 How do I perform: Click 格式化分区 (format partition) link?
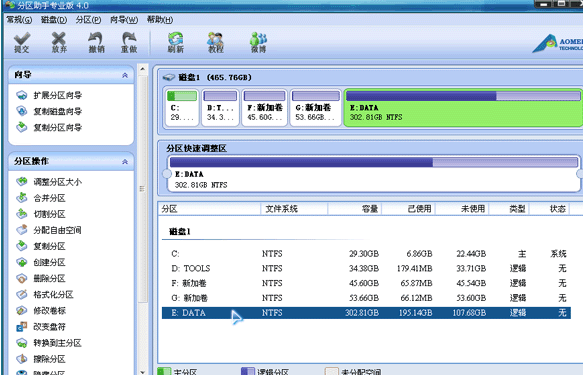click(45, 295)
